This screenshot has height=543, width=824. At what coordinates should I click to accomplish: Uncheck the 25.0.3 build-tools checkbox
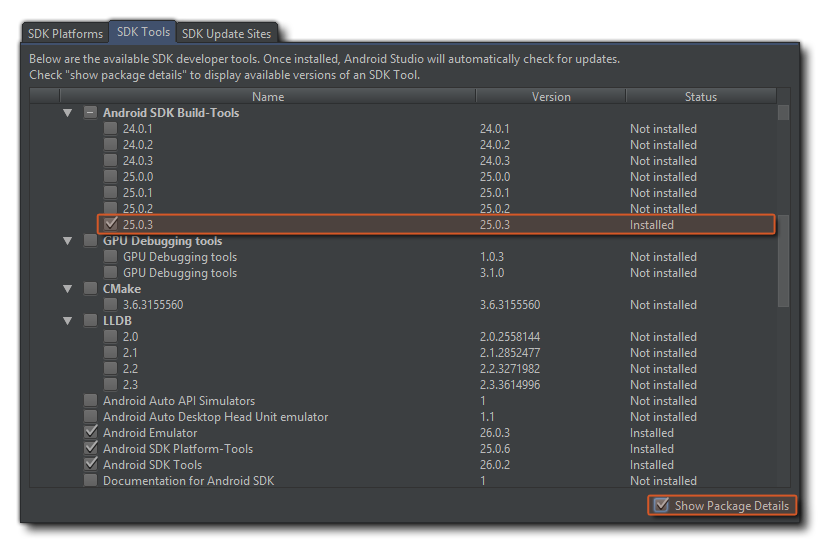click(111, 225)
